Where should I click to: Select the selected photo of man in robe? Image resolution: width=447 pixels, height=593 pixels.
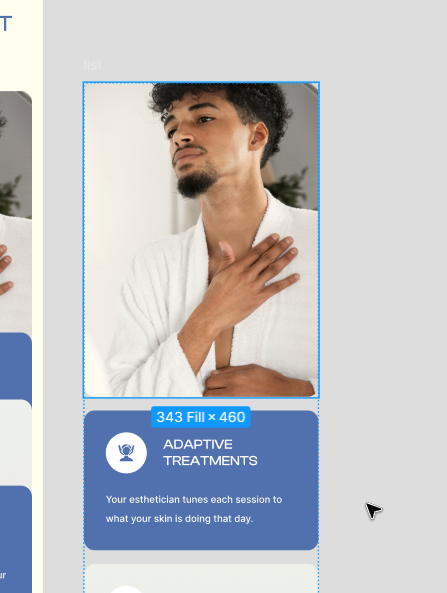tap(201, 240)
